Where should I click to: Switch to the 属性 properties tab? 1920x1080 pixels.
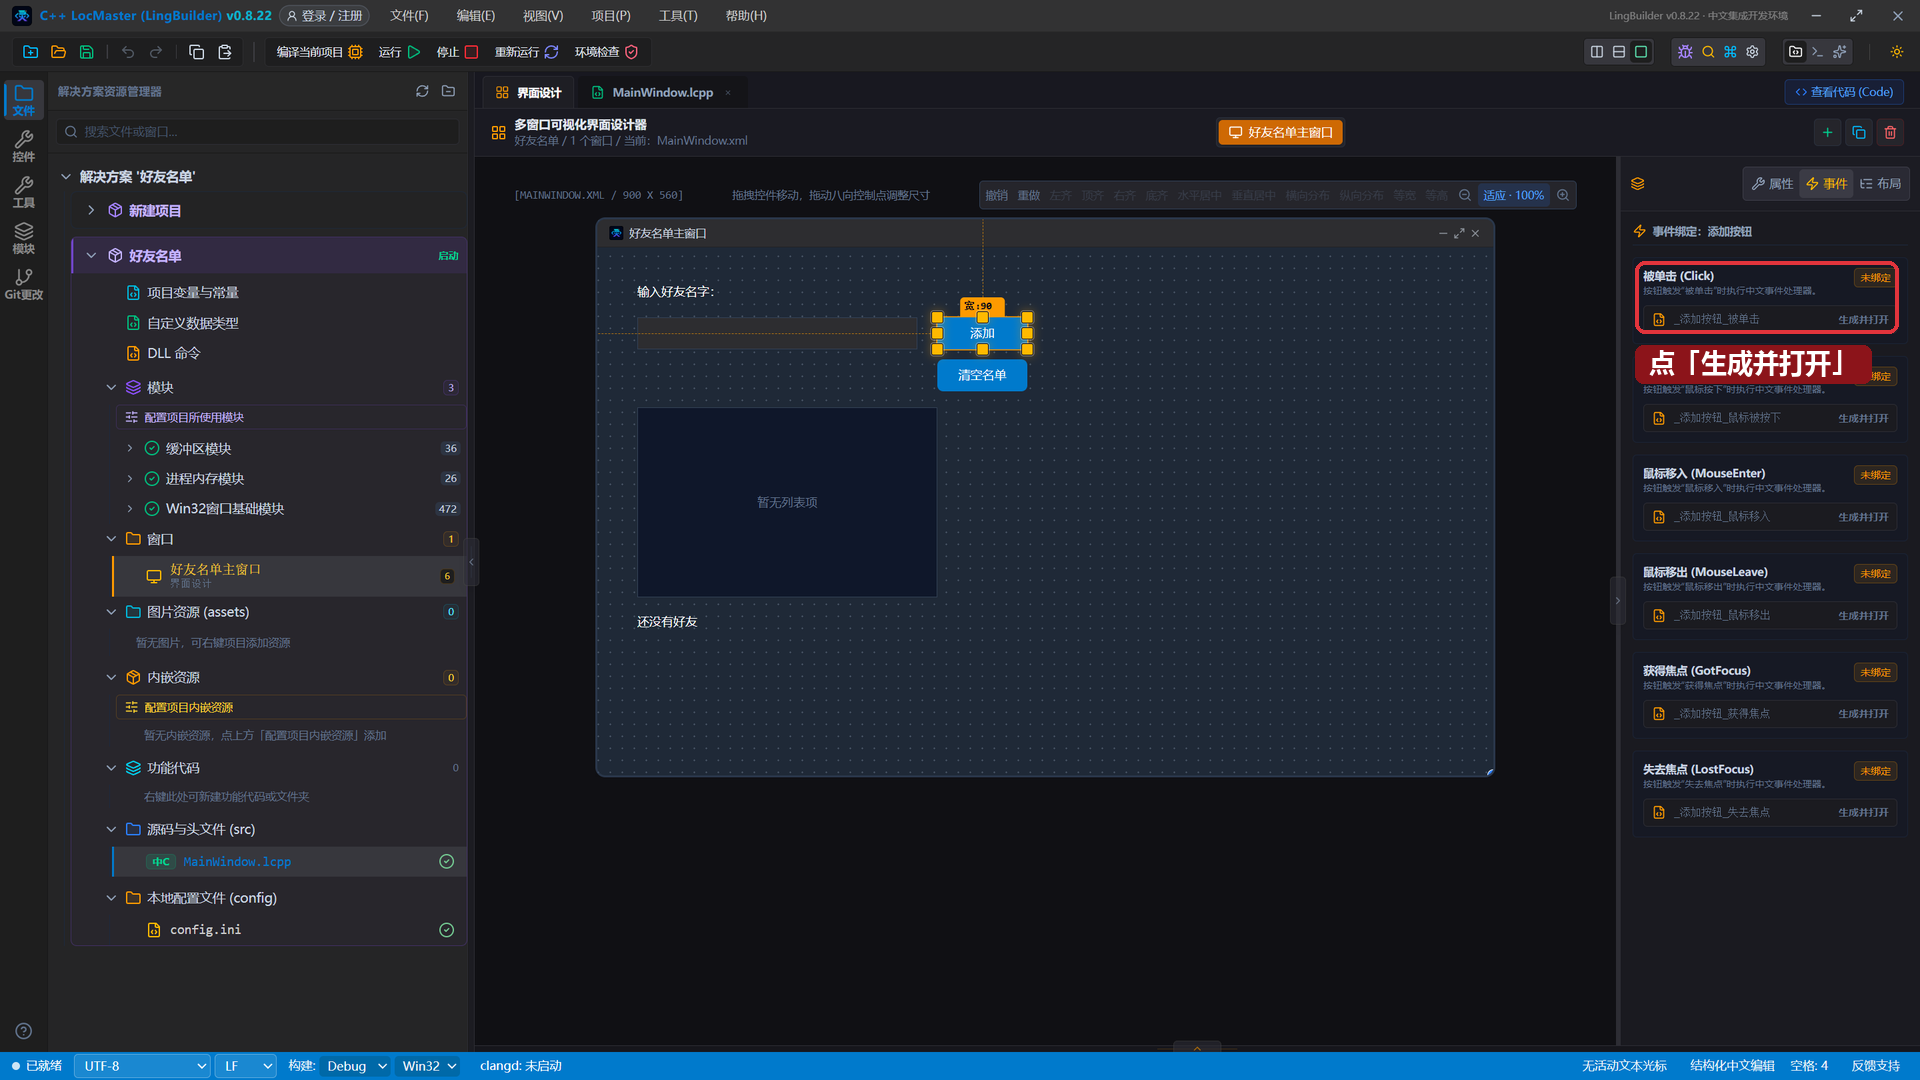pyautogui.click(x=1772, y=184)
